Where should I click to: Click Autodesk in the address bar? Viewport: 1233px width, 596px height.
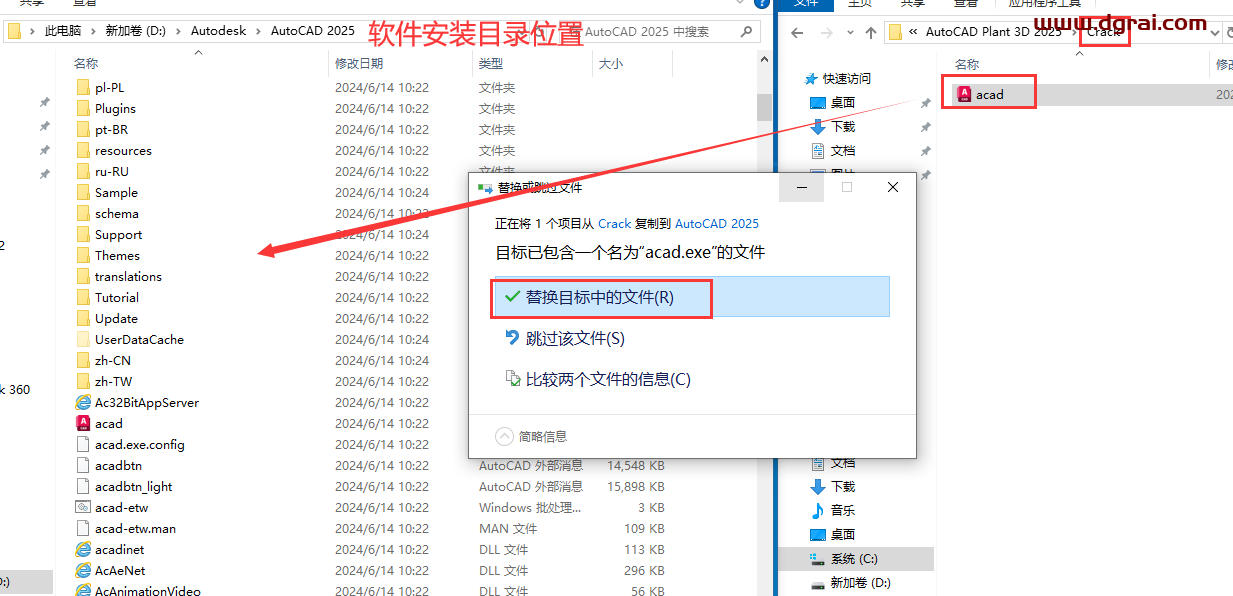(x=219, y=31)
